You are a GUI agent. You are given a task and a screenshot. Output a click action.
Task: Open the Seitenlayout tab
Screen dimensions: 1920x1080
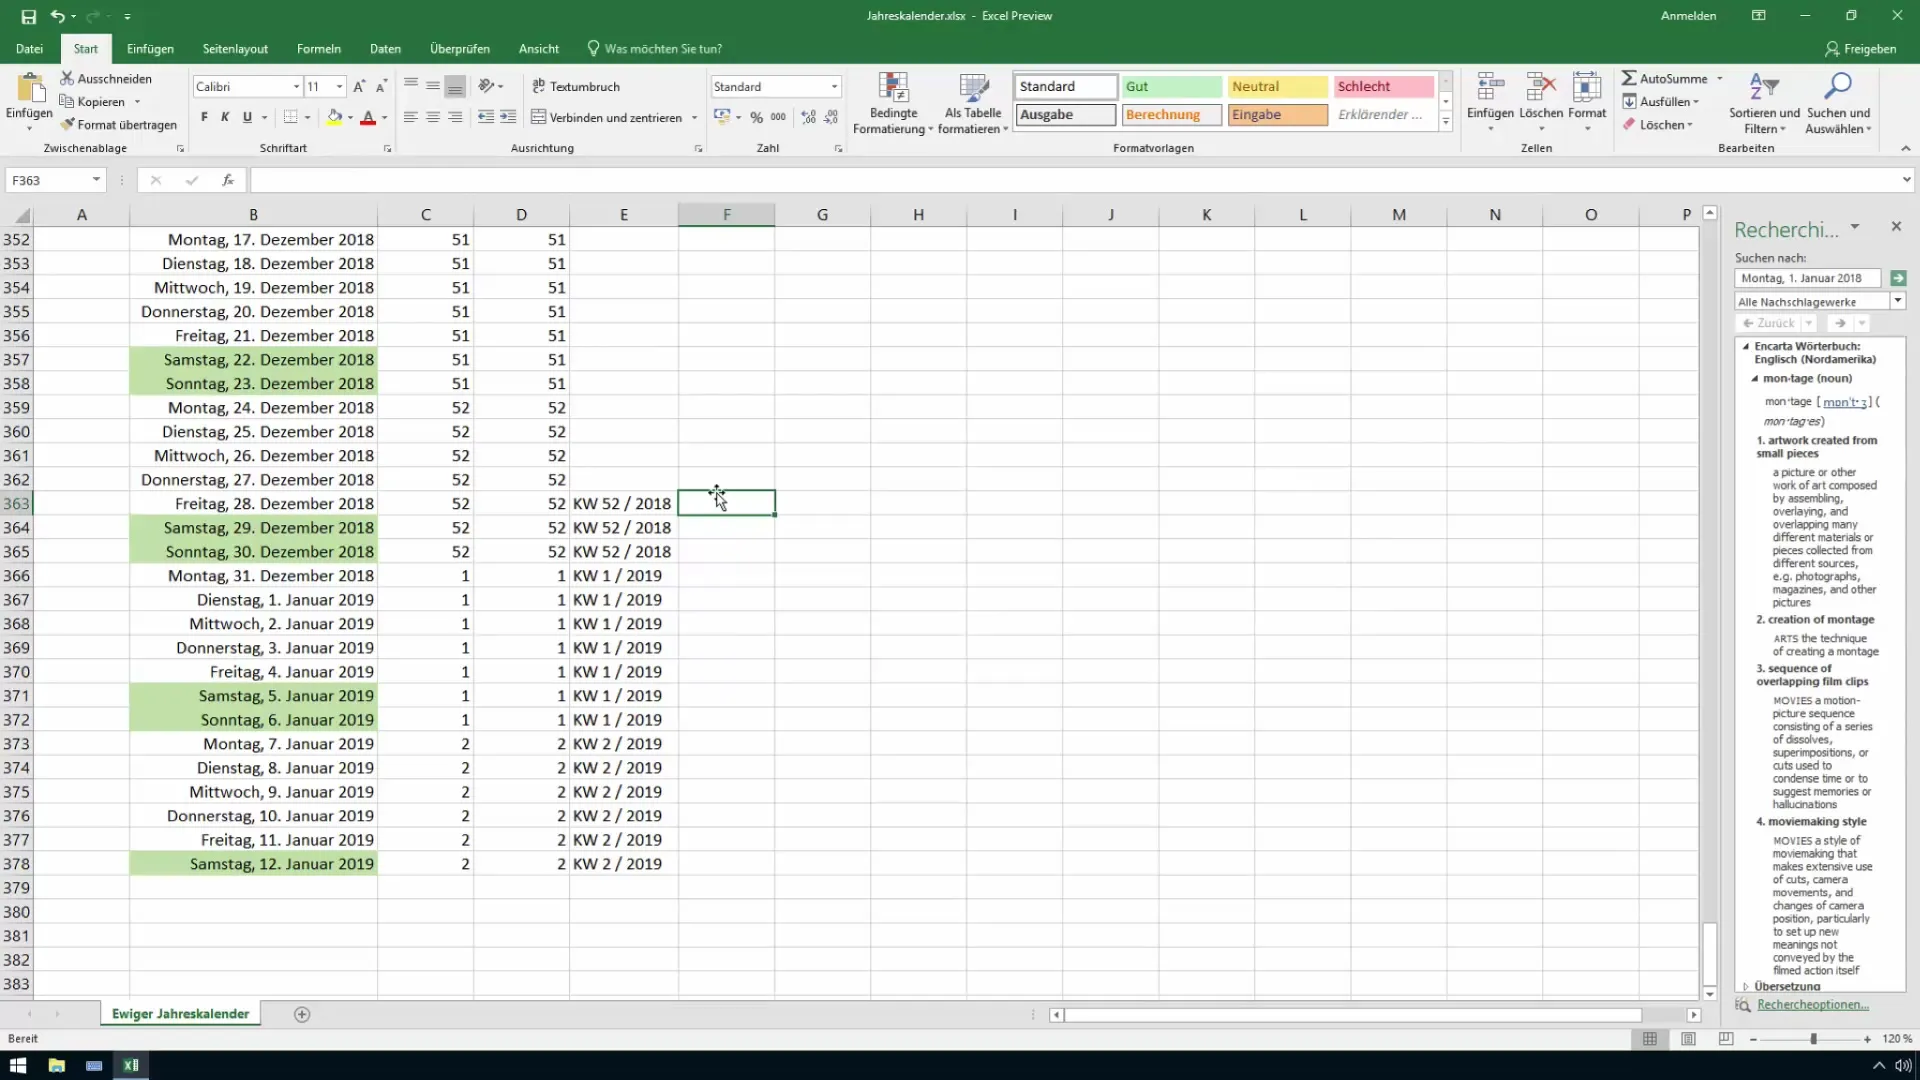pos(235,48)
